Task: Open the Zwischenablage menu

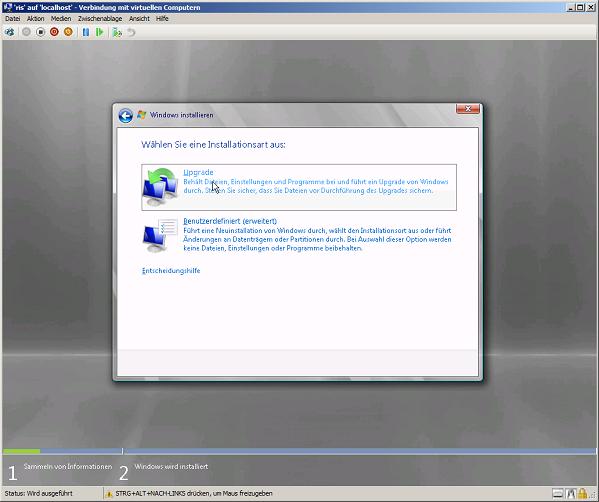Action: click(100, 18)
